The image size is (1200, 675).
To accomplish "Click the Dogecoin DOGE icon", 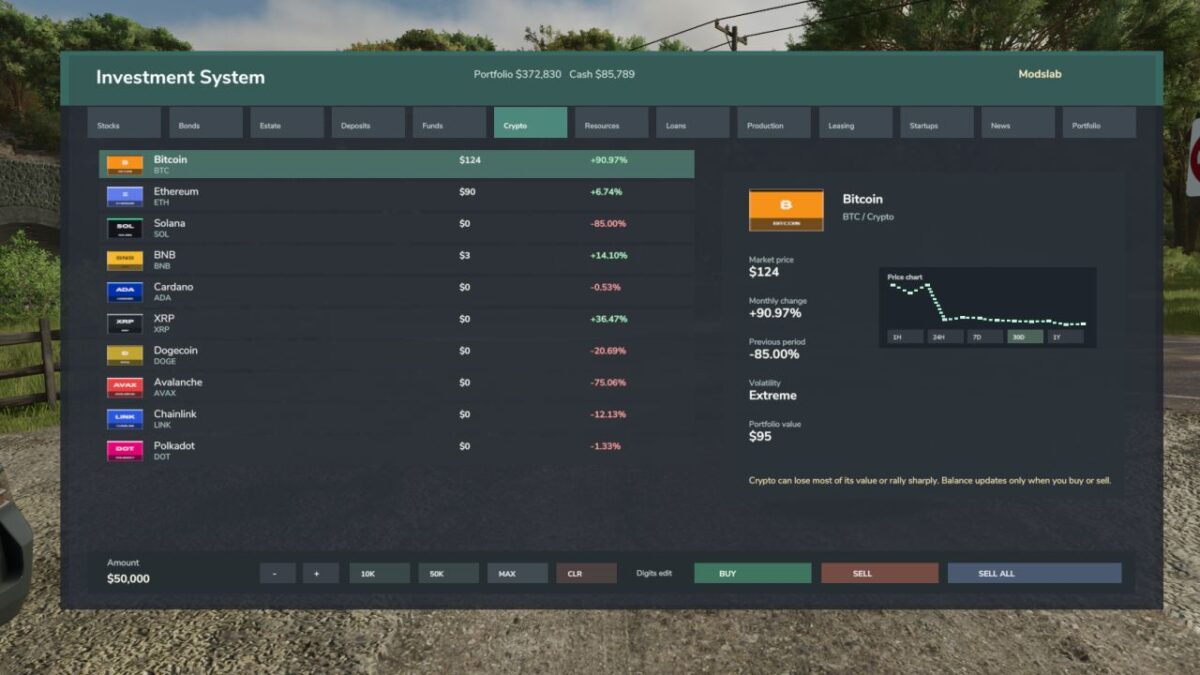I will point(125,356).
